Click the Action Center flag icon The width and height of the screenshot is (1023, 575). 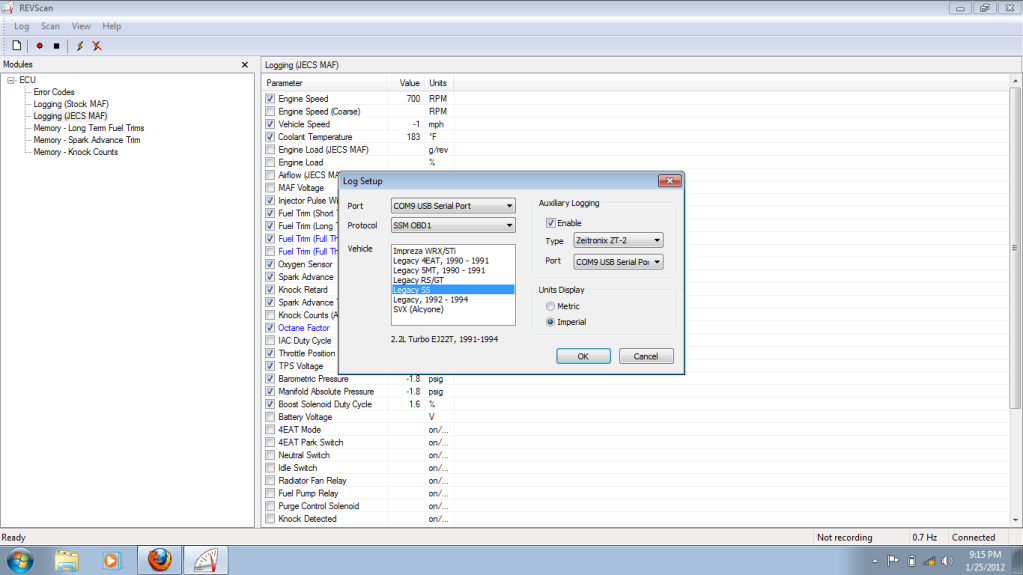tap(893, 561)
